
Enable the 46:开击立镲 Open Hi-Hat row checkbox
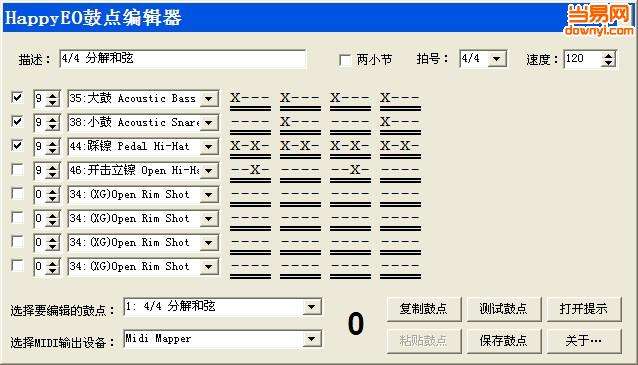[17, 170]
